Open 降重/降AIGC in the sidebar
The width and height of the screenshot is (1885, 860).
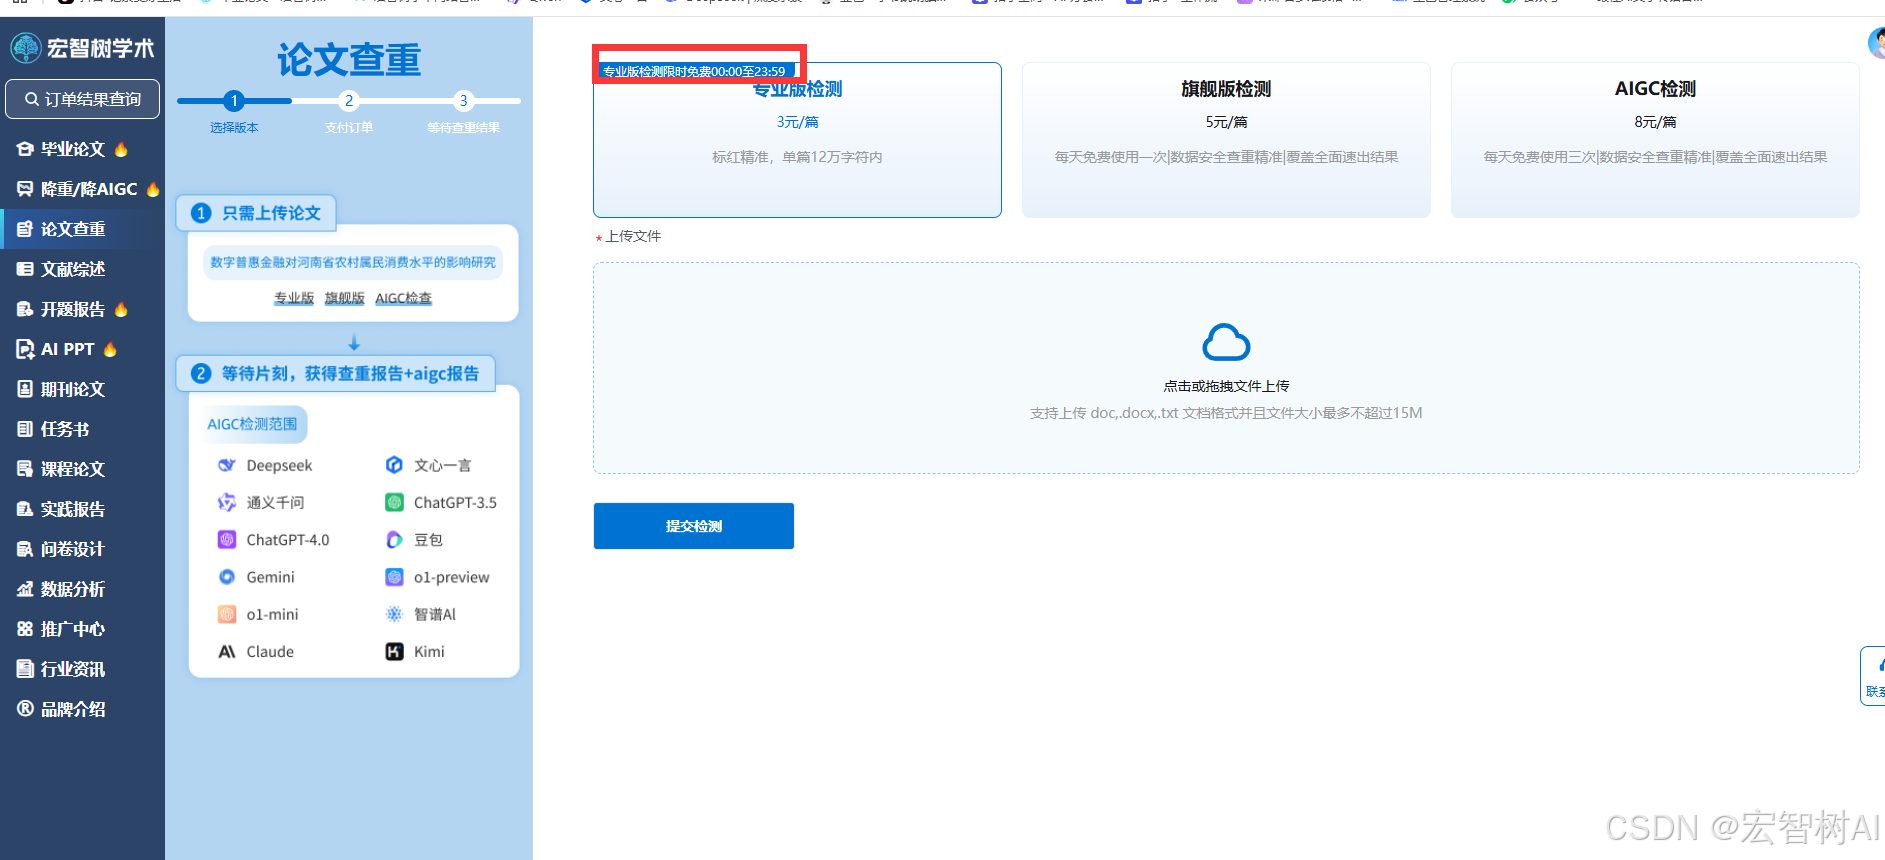click(88, 189)
